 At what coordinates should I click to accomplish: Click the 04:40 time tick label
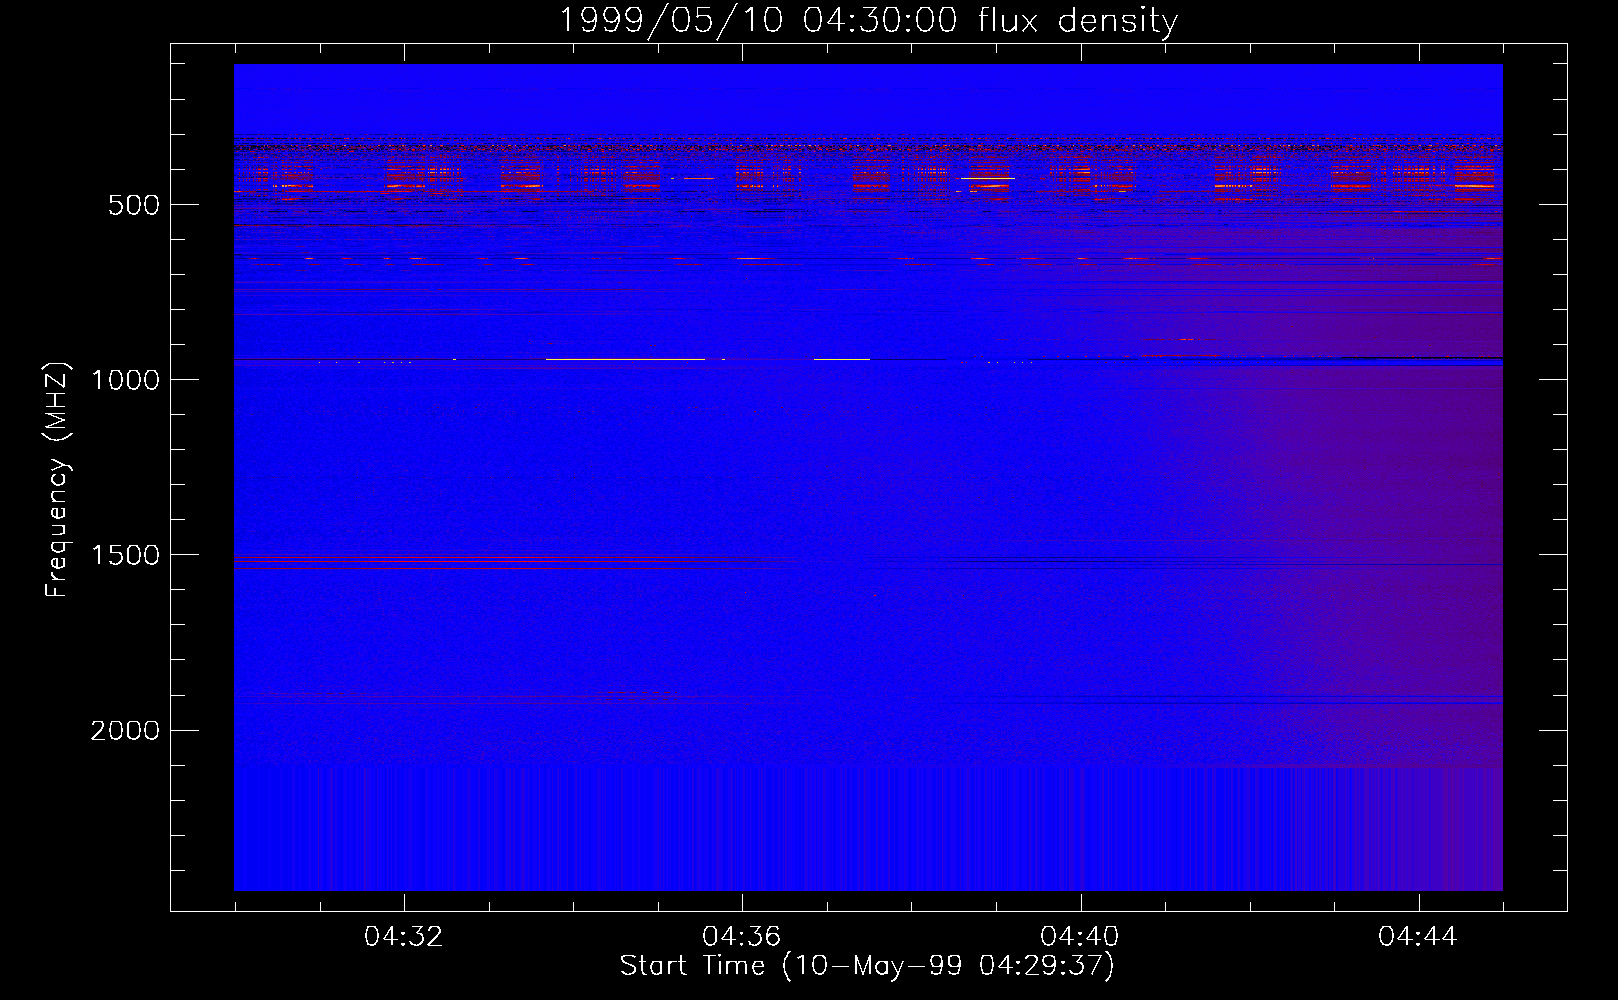(1080, 937)
